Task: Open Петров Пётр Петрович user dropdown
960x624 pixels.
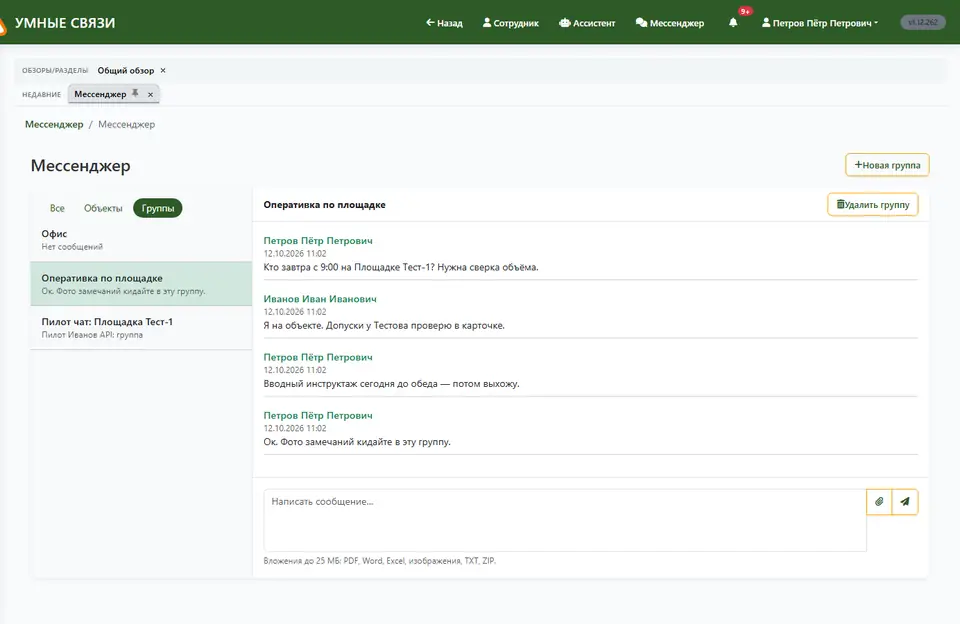Action: (820, 23)
